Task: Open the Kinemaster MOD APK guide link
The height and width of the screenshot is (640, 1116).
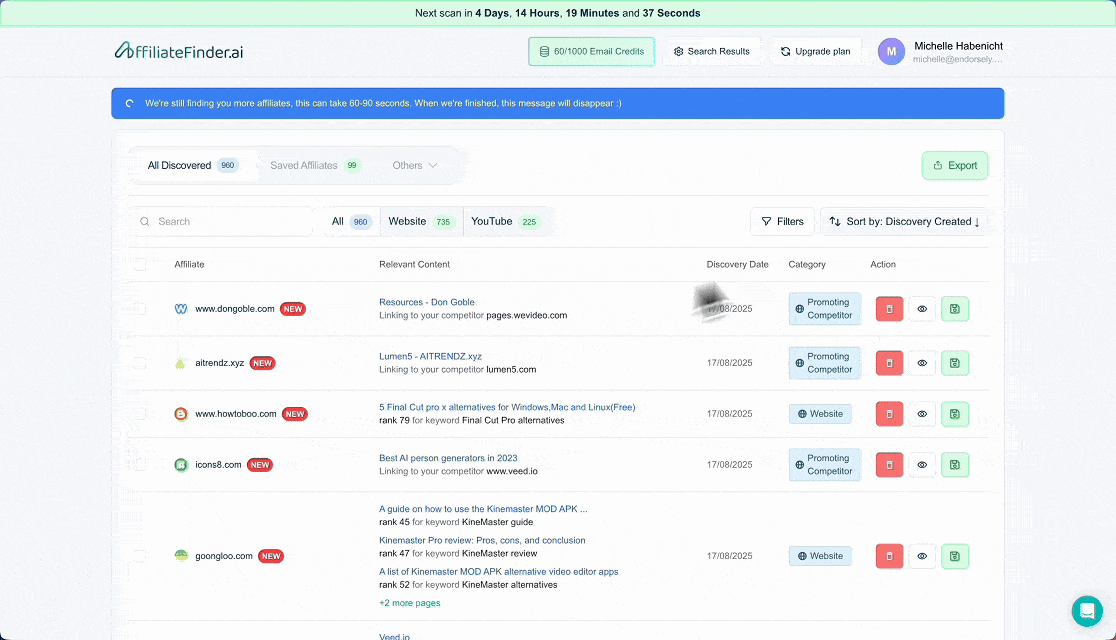Action: (x=483, y=509)
